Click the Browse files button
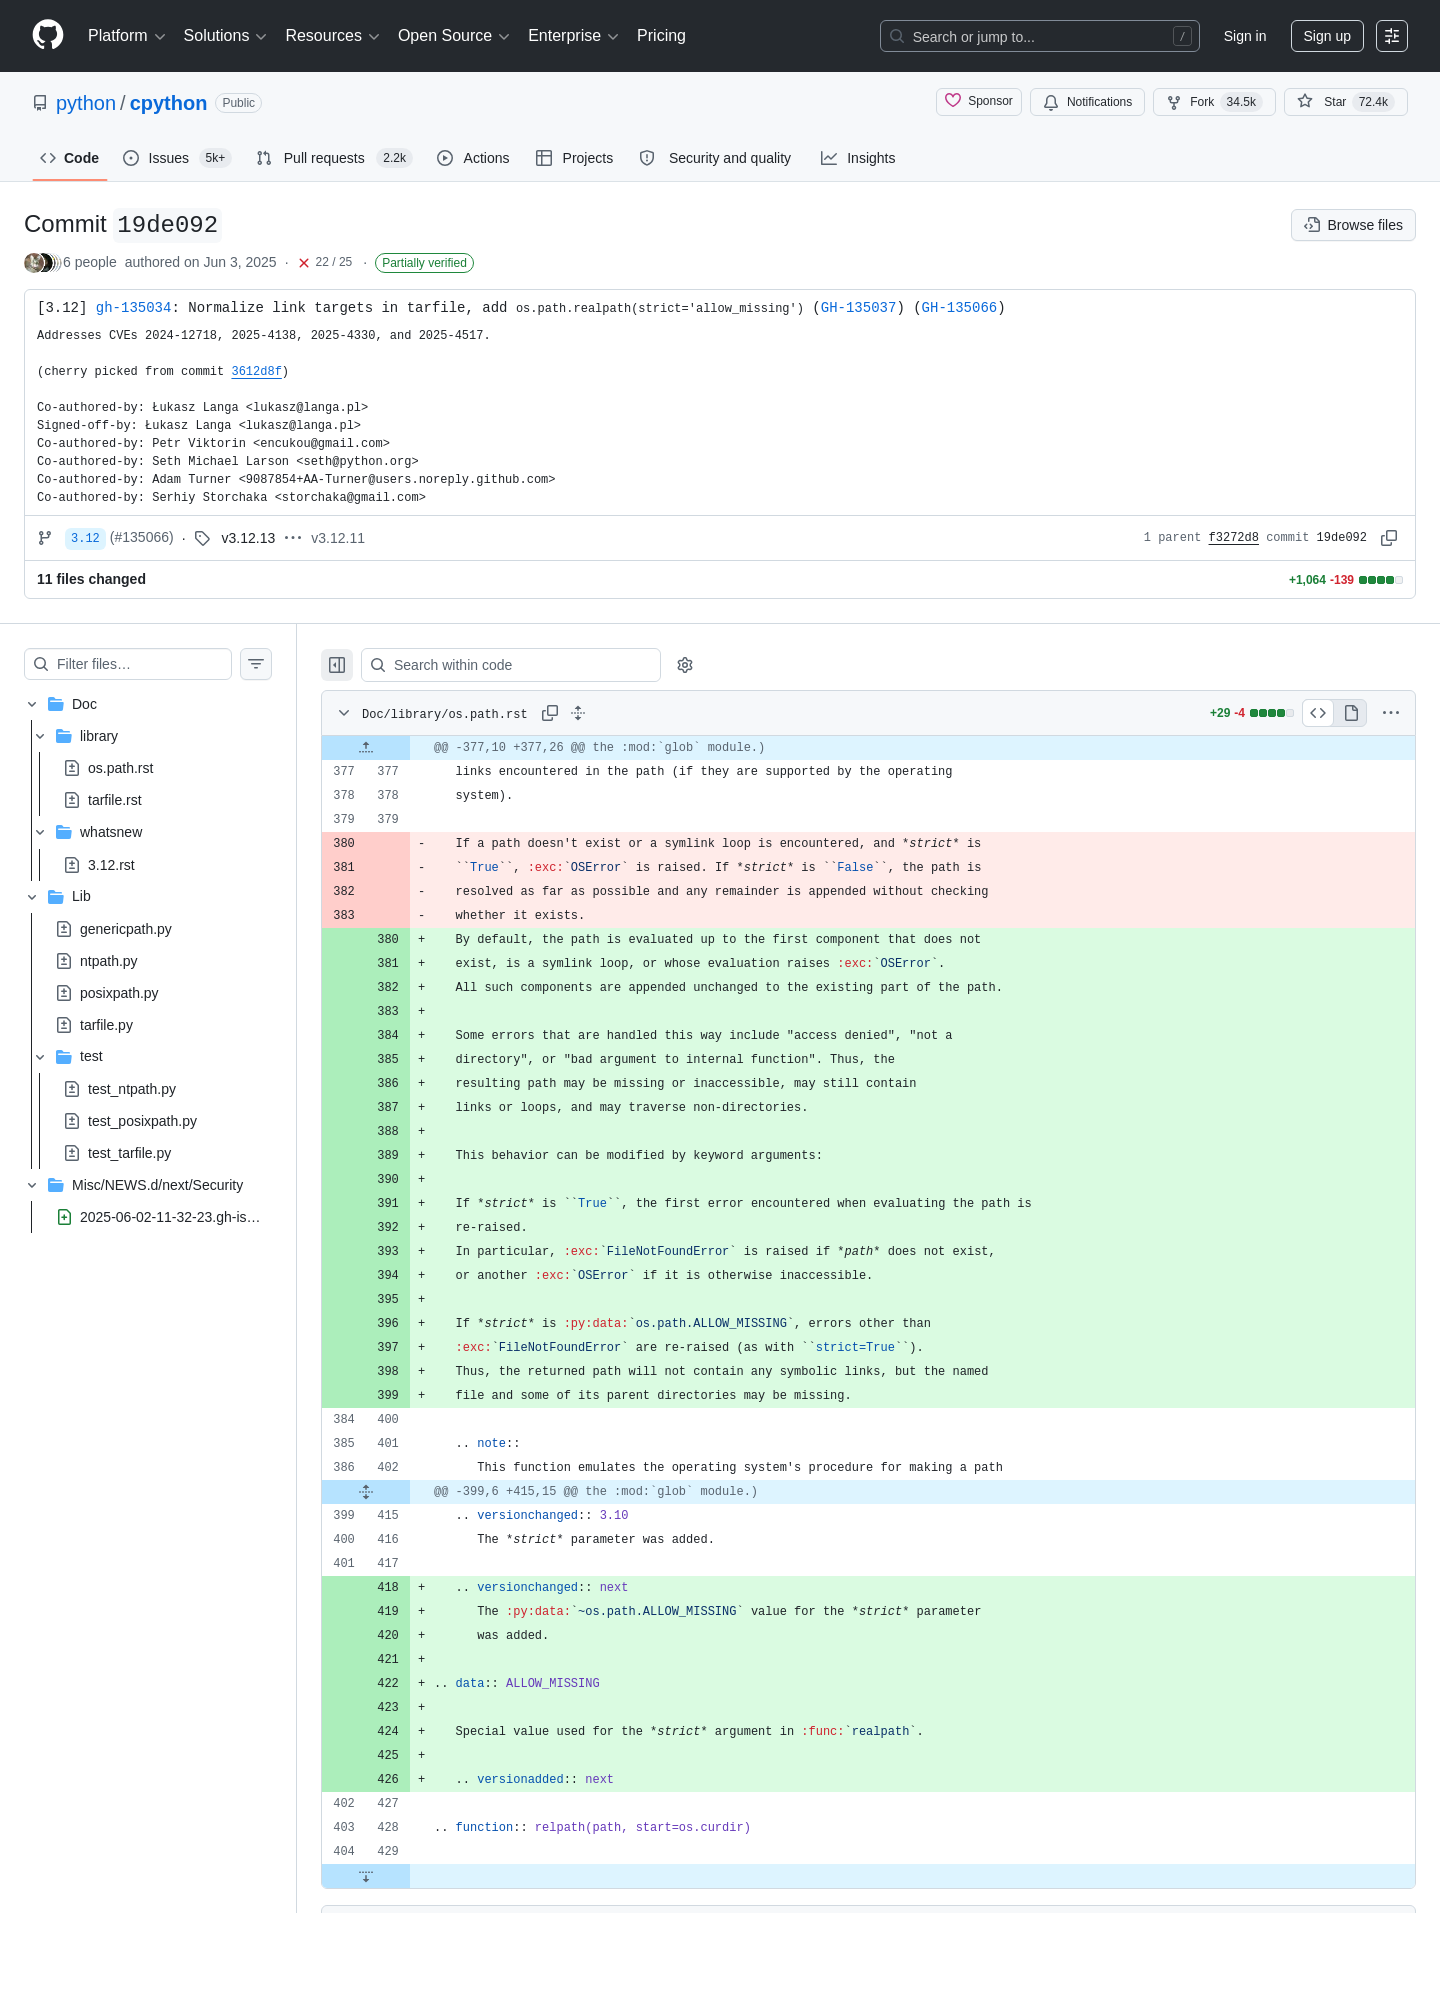 point(1353,225)
